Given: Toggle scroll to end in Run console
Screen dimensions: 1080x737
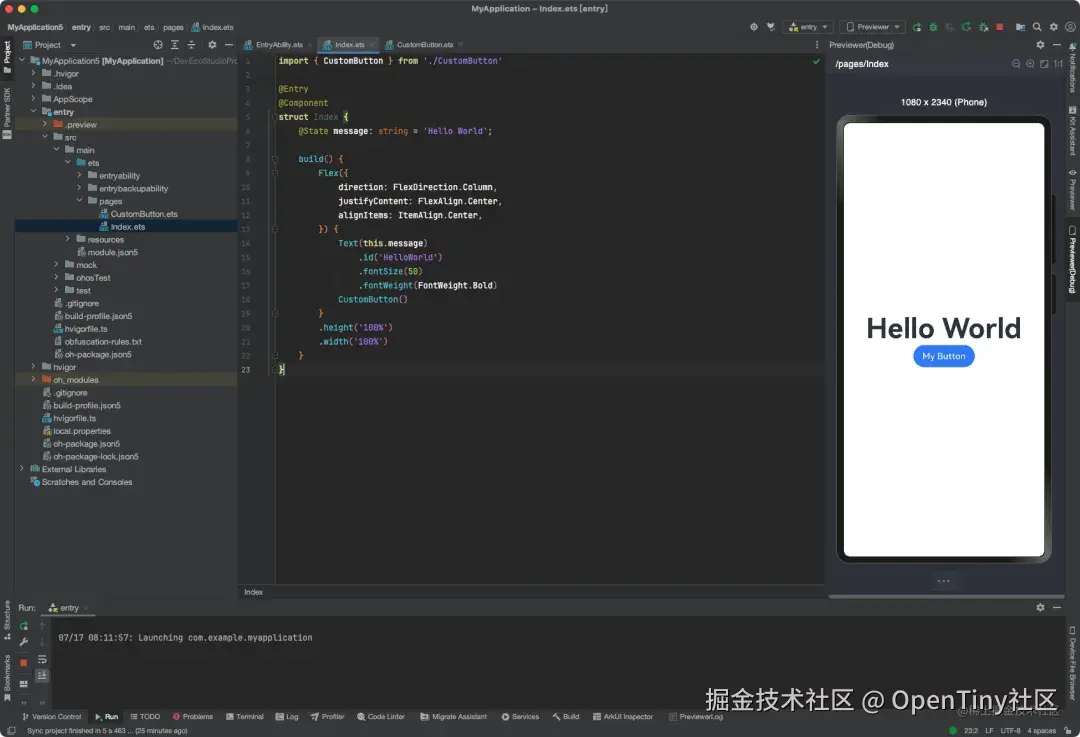Looking at the screenshot, I should [42, 676].
